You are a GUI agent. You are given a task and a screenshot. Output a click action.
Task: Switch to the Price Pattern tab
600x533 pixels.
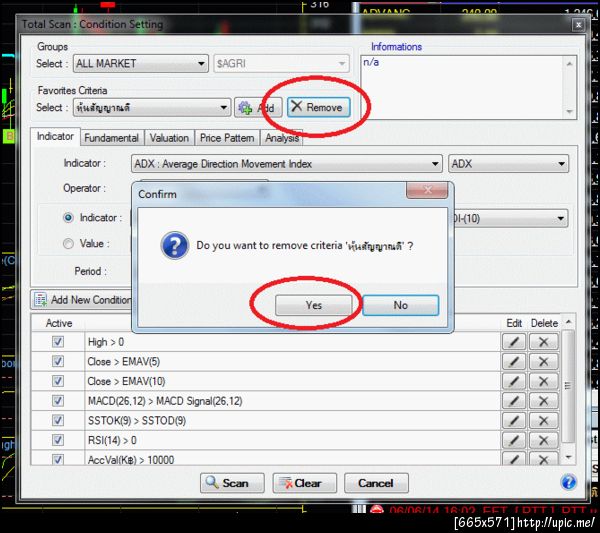coord(227,138)
